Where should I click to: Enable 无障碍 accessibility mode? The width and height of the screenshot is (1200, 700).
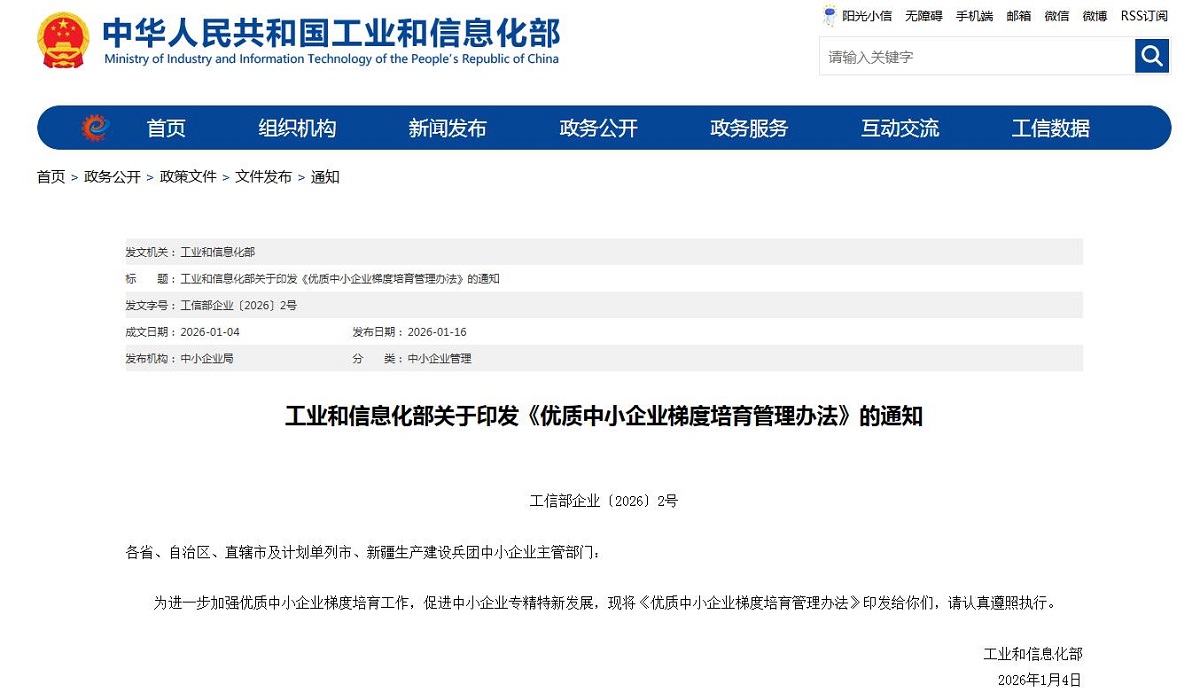click(922, 16)
